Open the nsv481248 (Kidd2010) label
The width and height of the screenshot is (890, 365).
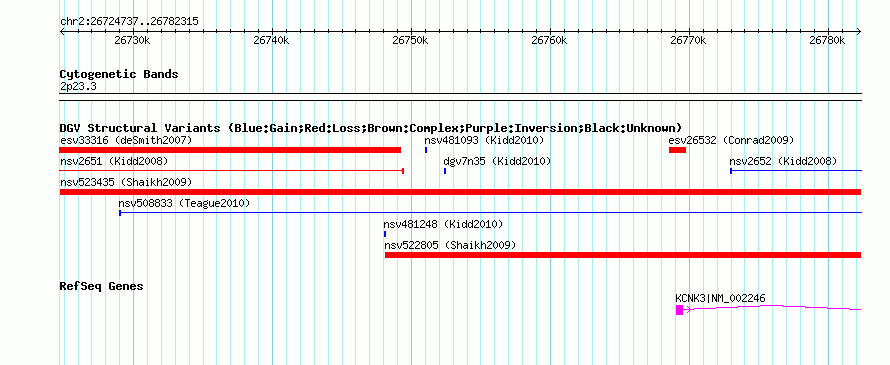443,224
